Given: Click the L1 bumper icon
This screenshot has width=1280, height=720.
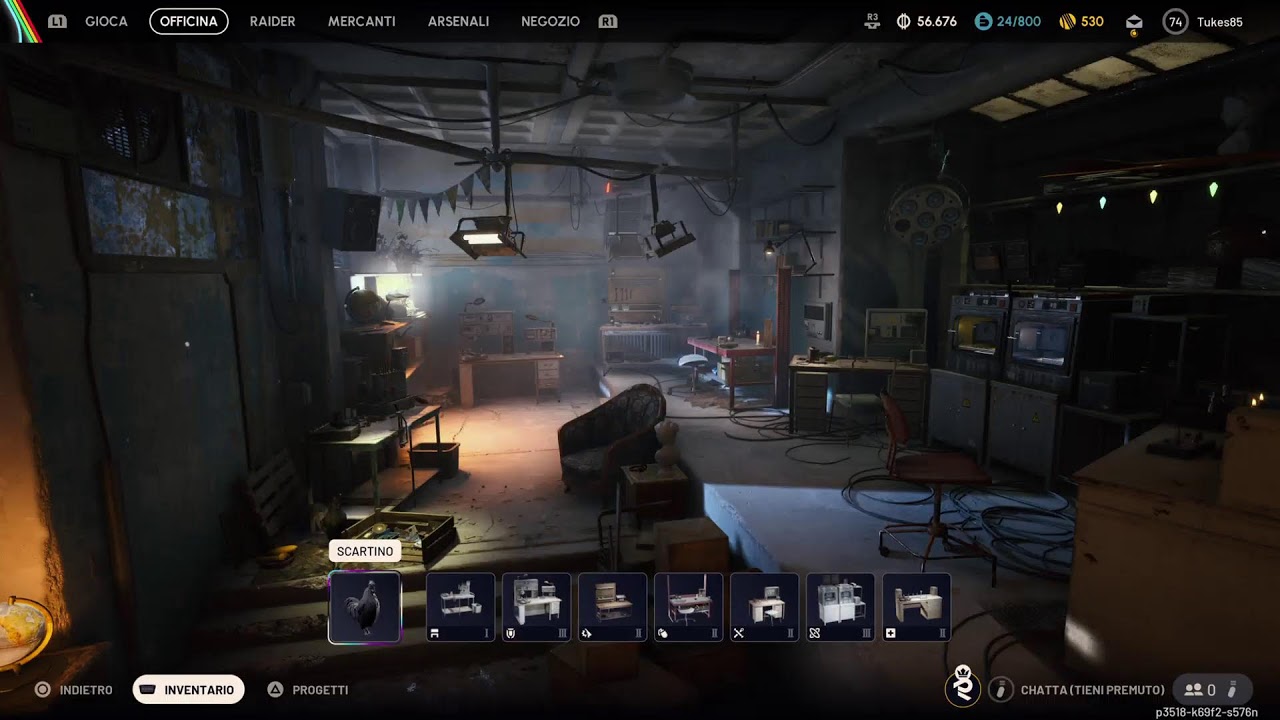Looking at the screenshot, I should (57, 21).
